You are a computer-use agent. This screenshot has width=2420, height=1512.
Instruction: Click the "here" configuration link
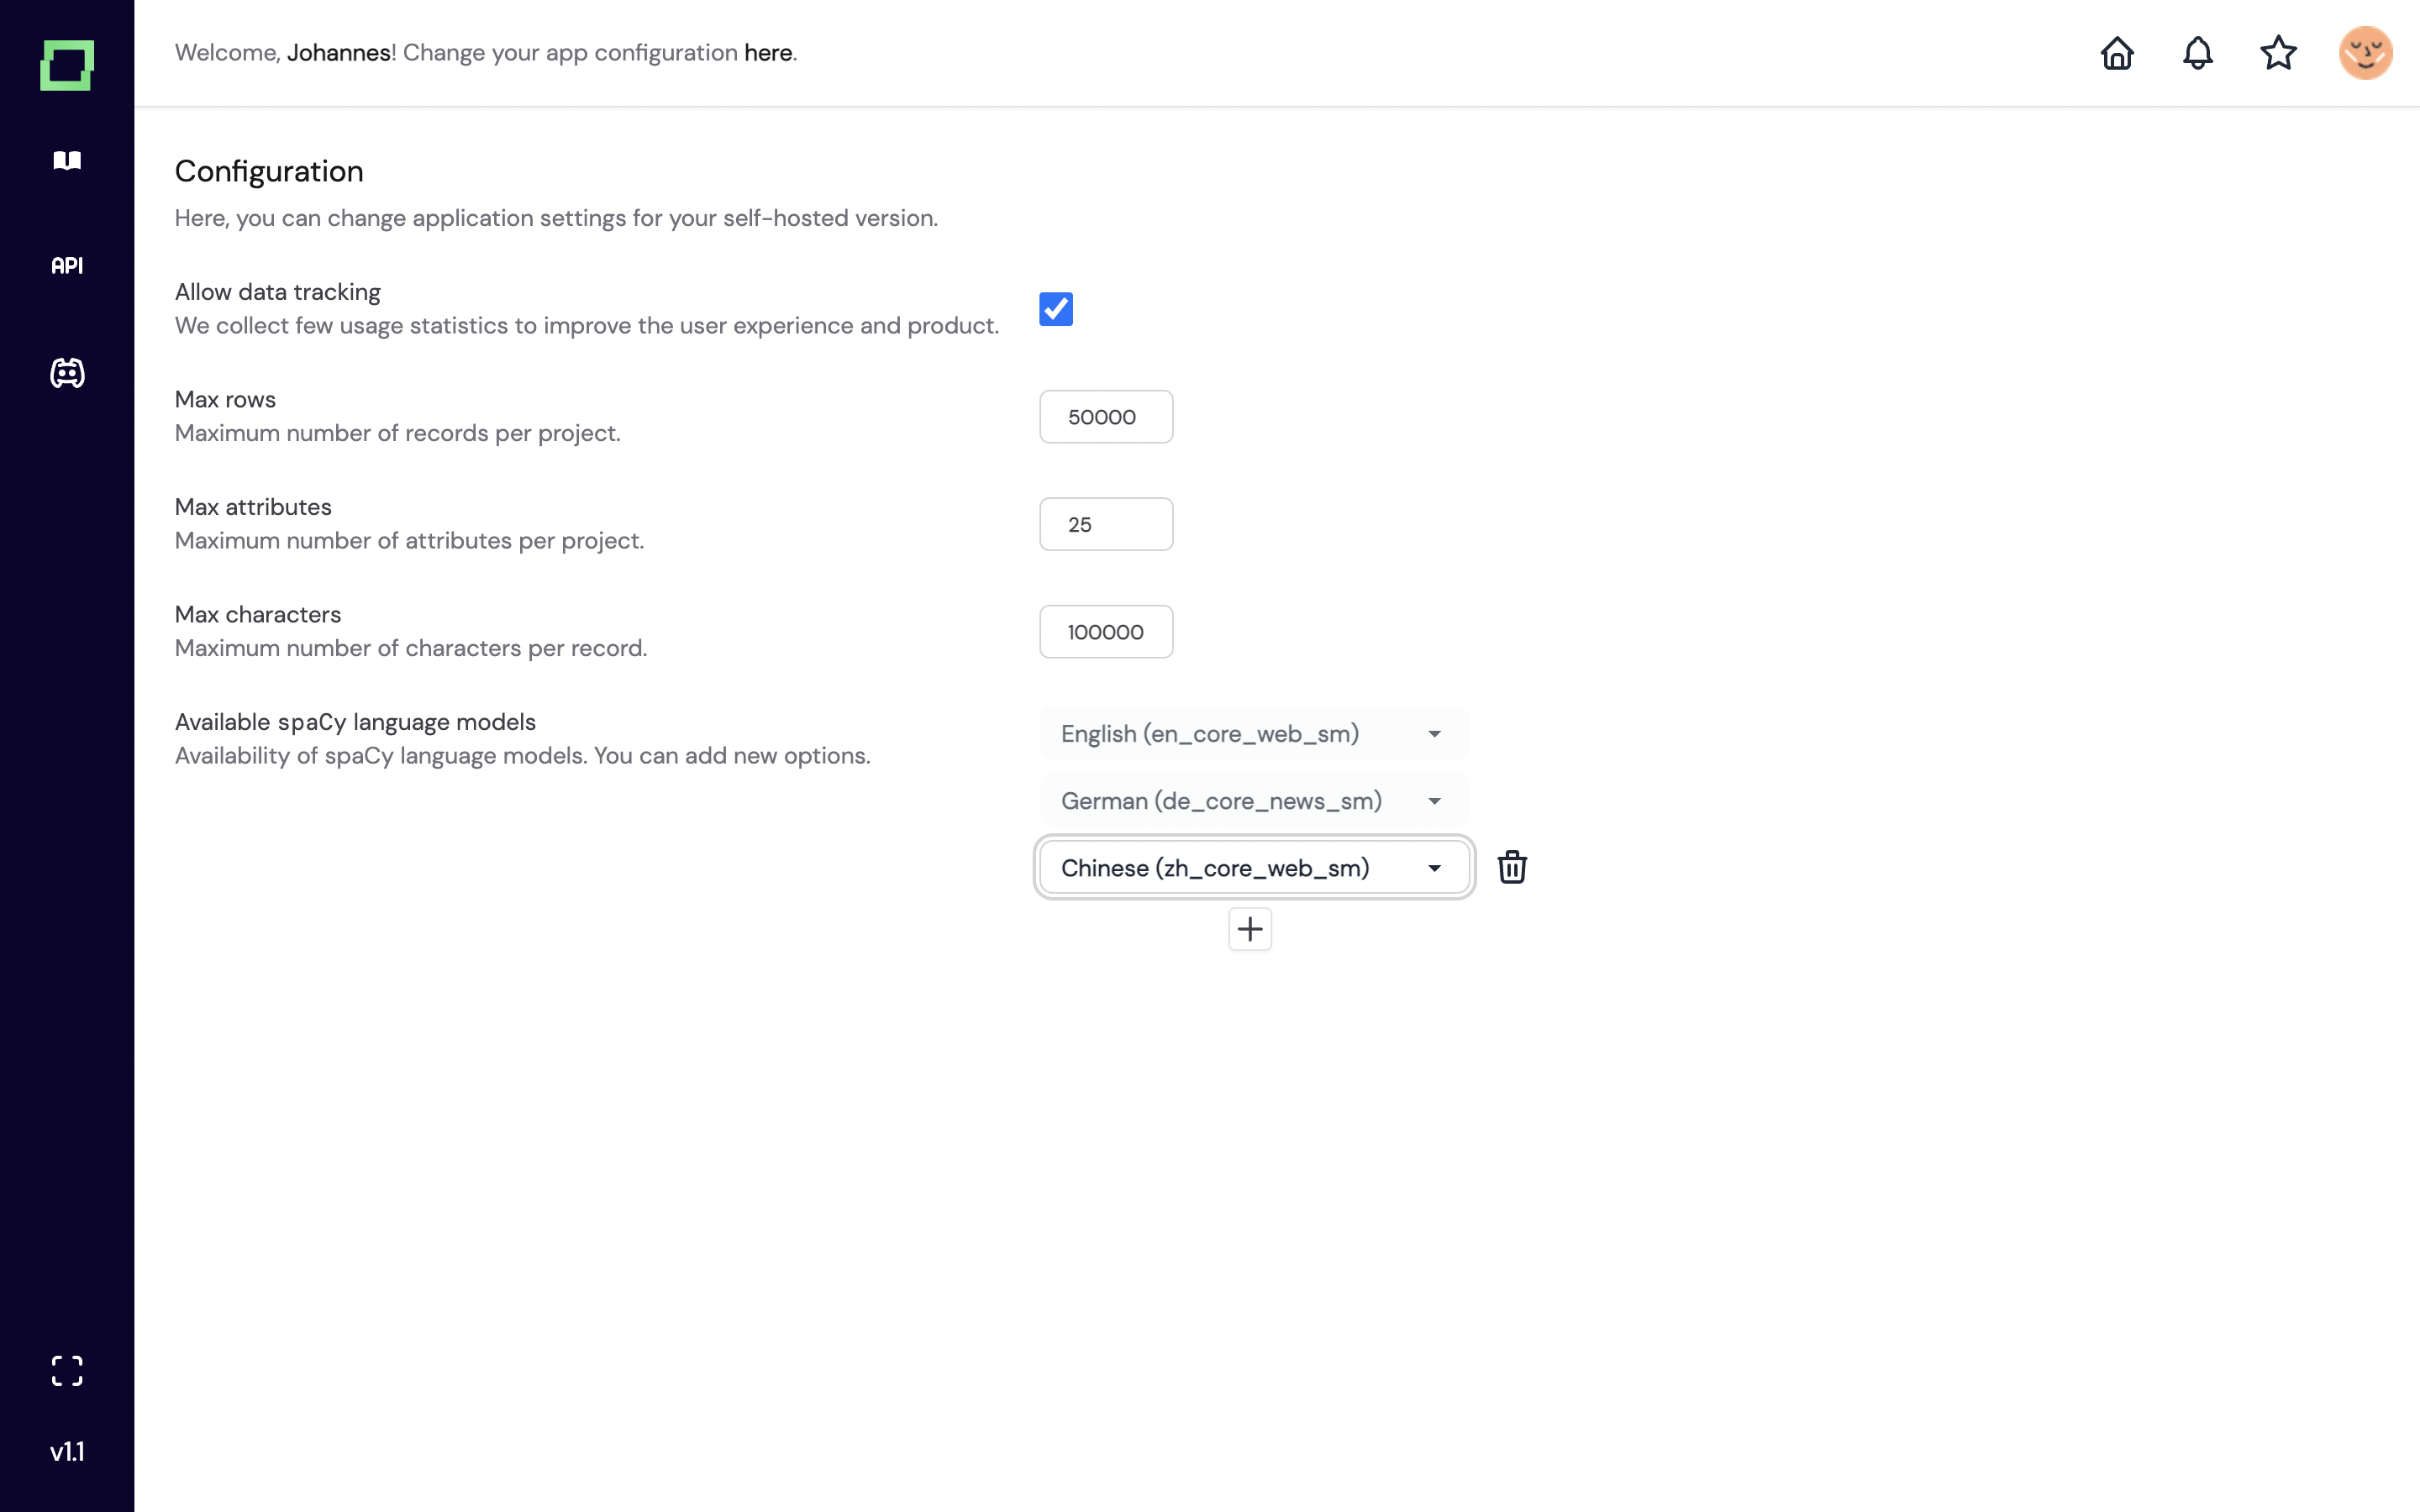[x=767, y=53]
